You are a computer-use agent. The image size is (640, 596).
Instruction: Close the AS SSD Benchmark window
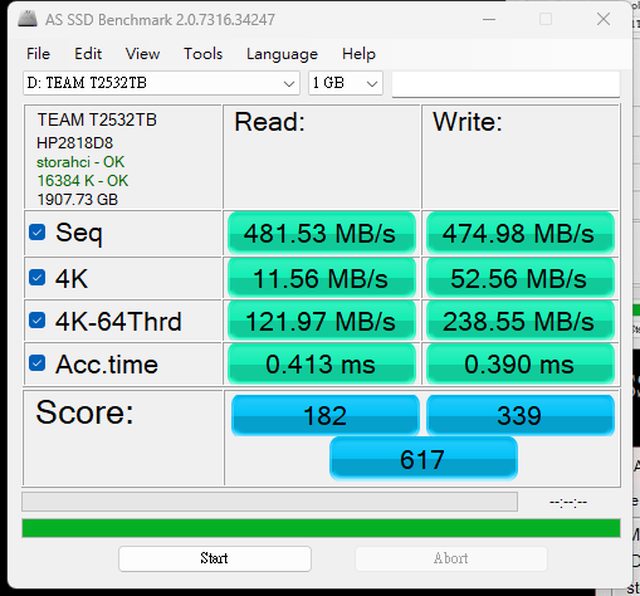click(x=602, y=19)
